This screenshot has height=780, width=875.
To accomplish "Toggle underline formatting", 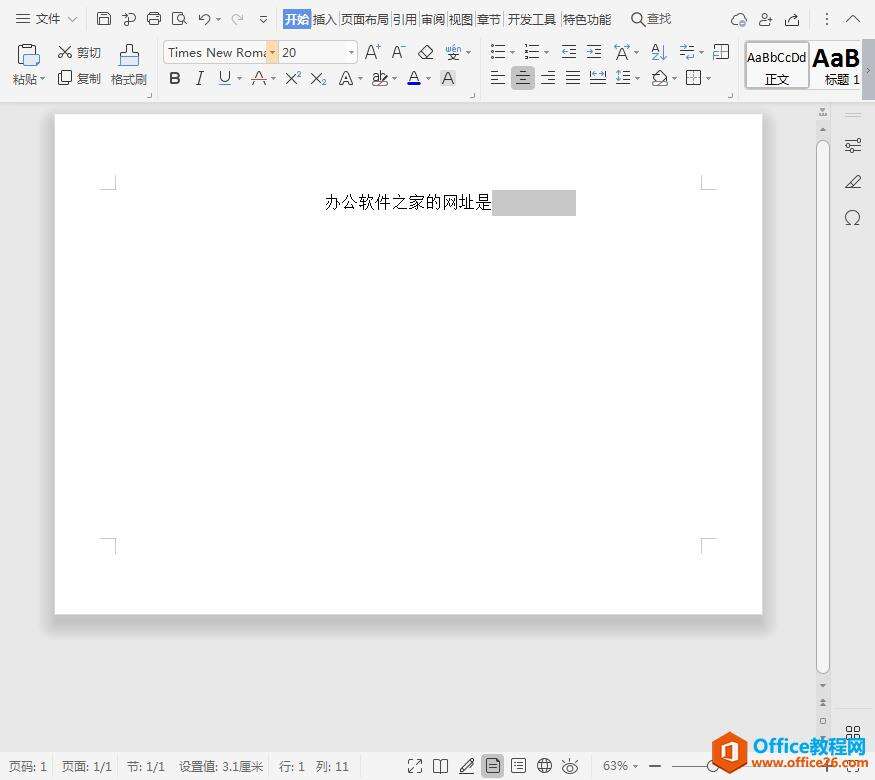I will (x=225, y=78).
